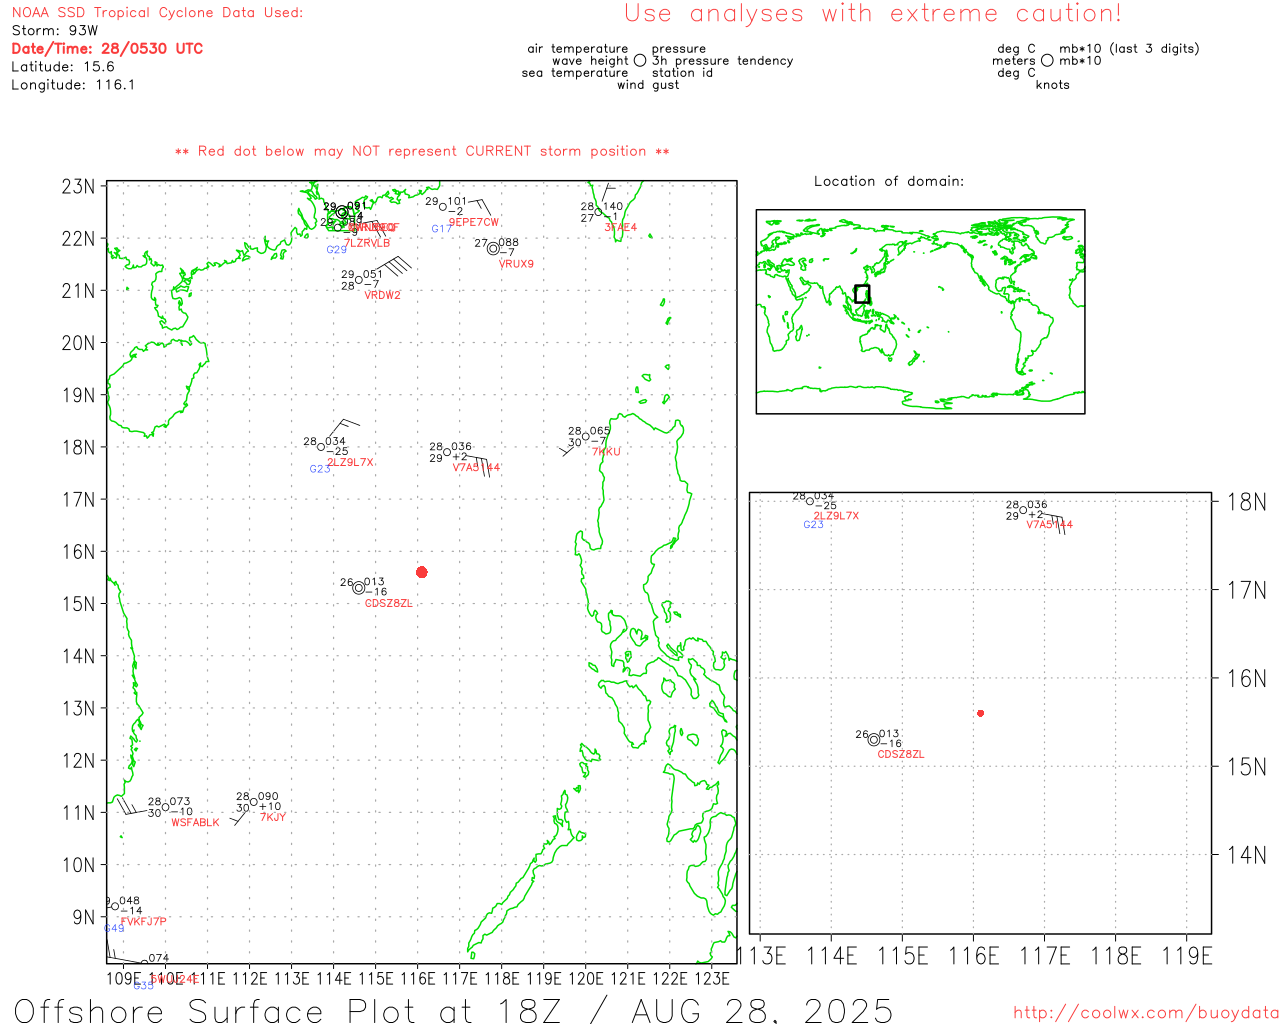Click the 7KKU station circle marker

click(x=586, y=436)
